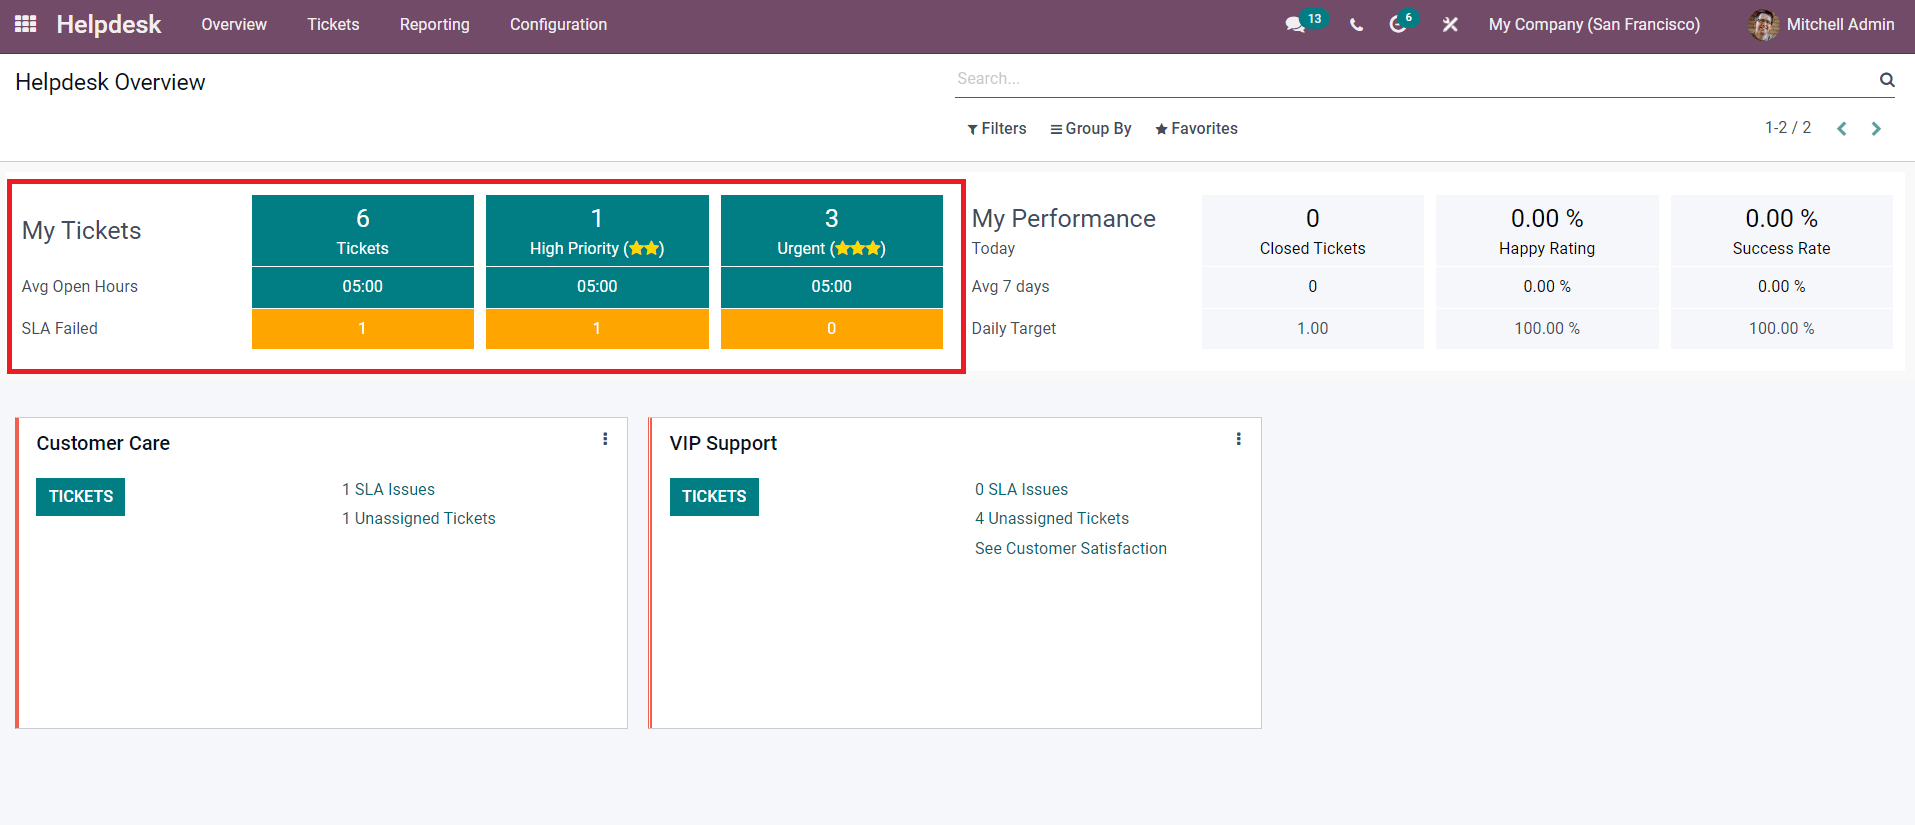This screenshot has height=825, width=1915.
Task: Open the apps grid menu icon
Action: [x=26, y=24]
